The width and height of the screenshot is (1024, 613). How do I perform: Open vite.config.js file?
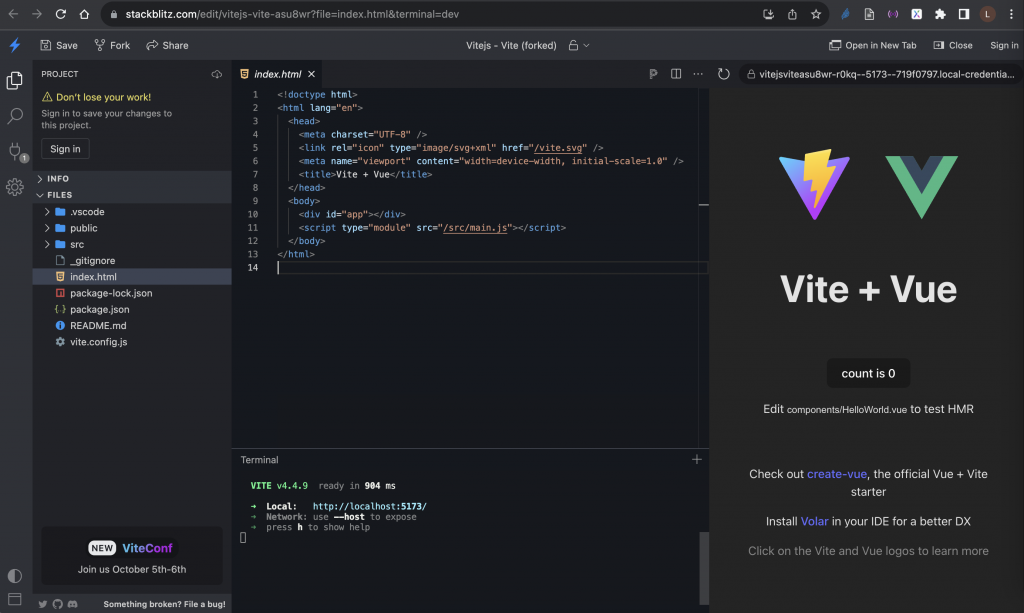tap(132, 342)
